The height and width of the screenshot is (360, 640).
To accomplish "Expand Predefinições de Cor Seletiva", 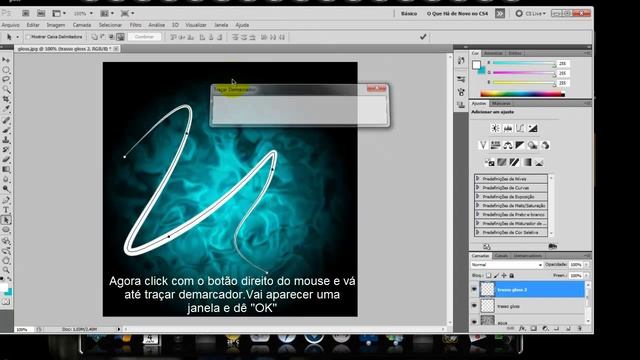I will point(478,232).
